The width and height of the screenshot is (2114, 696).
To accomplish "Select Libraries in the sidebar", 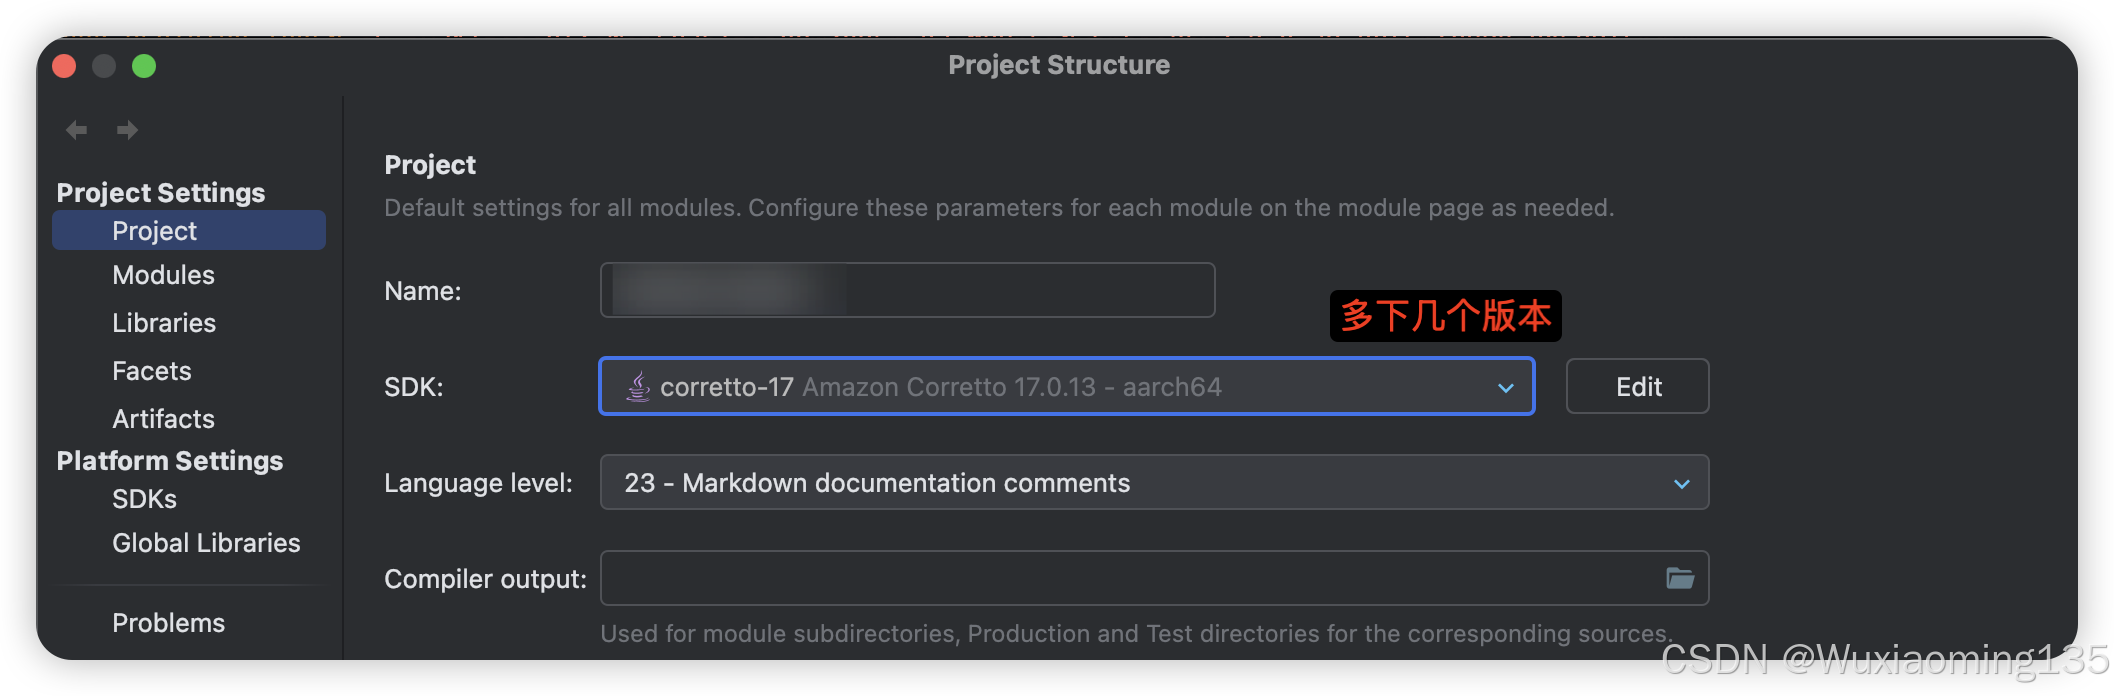I will [x=164, y=322].
